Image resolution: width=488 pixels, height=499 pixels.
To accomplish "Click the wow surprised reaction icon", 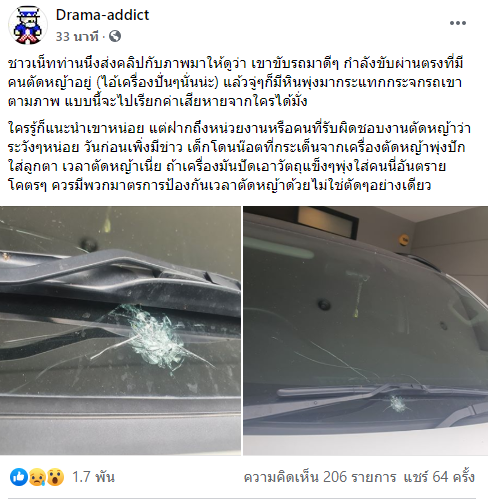I will coord(55,477).
